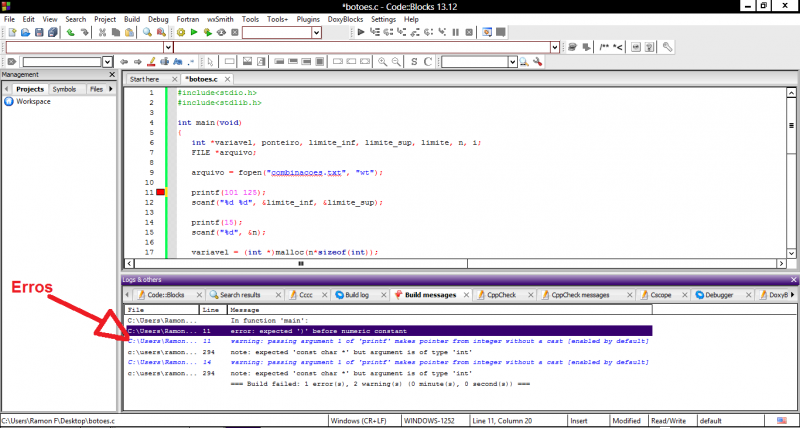Click the red error marker on line 11
Viewport: 800px width, 428px height.
(x=160, y=192)
